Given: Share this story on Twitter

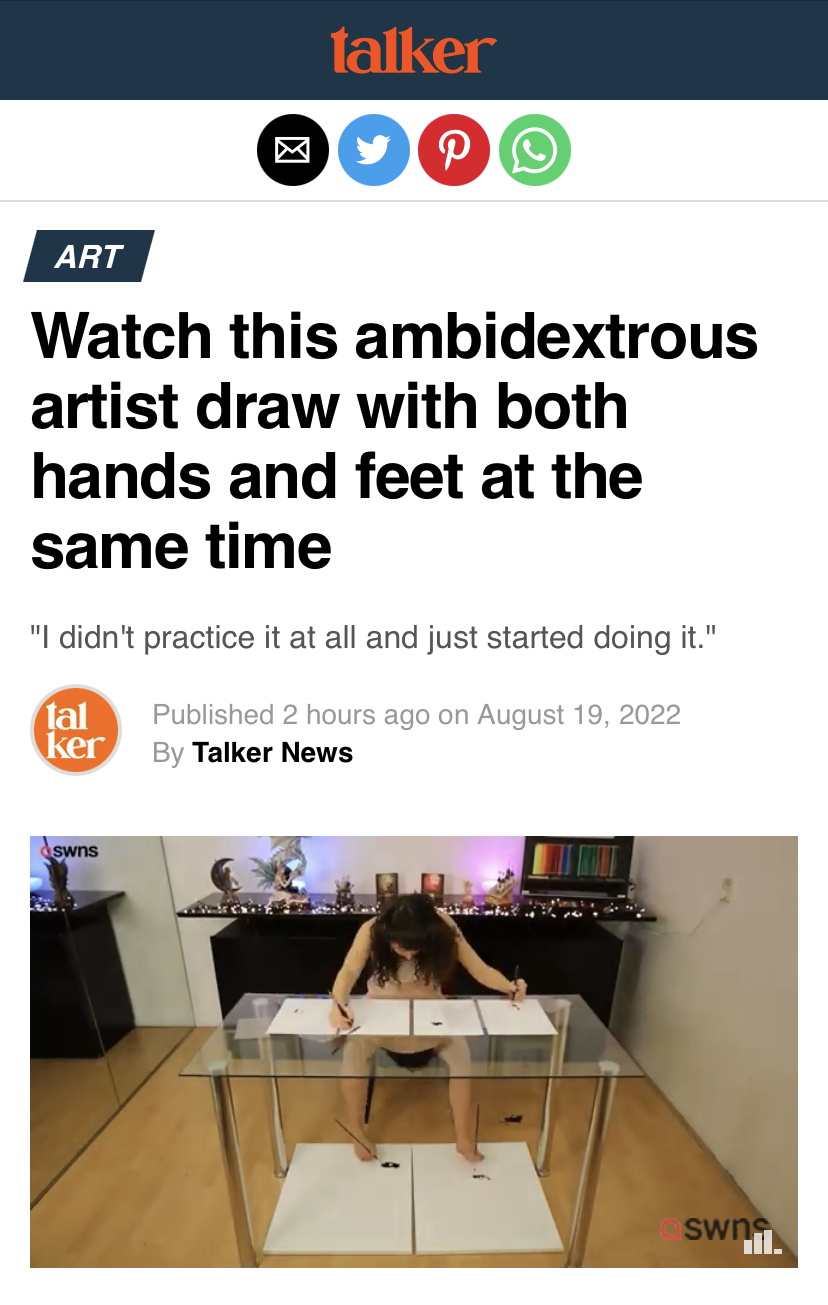Looking at the screenshot, I should click(x=373, y=150).
